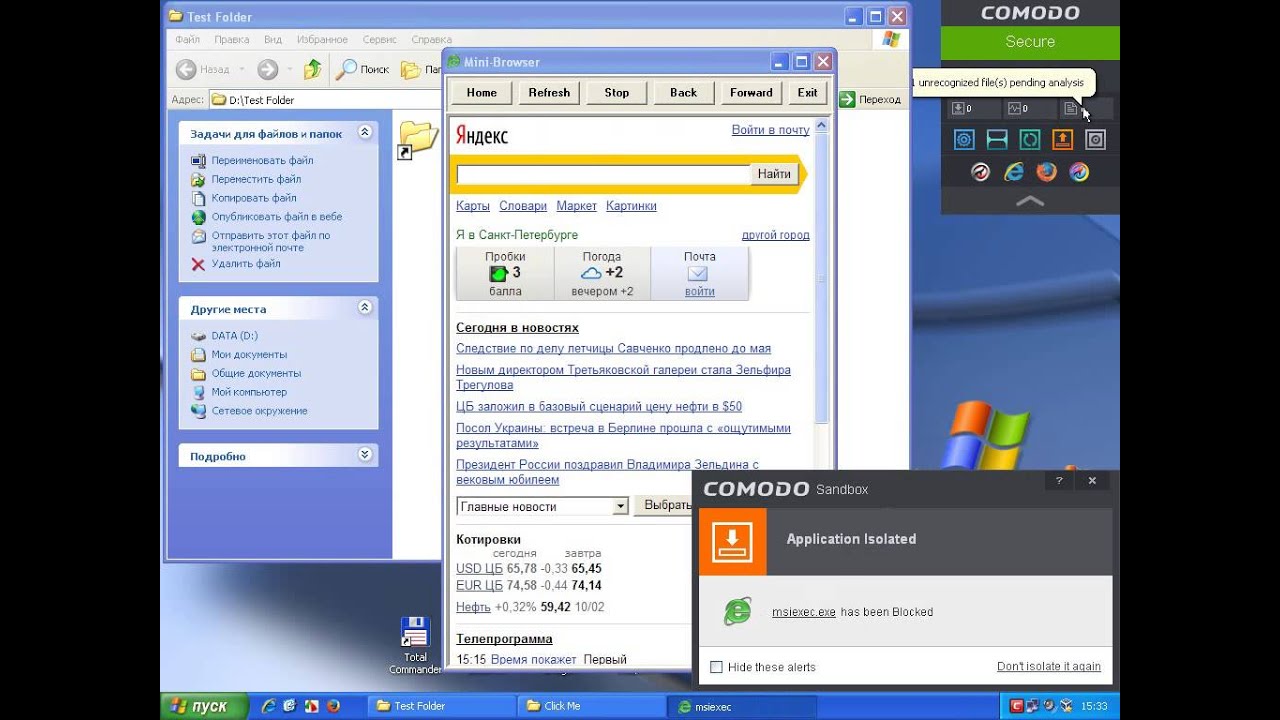
Task: Click the orange Application Isolated sandbox icon
Action: (732, 541)
